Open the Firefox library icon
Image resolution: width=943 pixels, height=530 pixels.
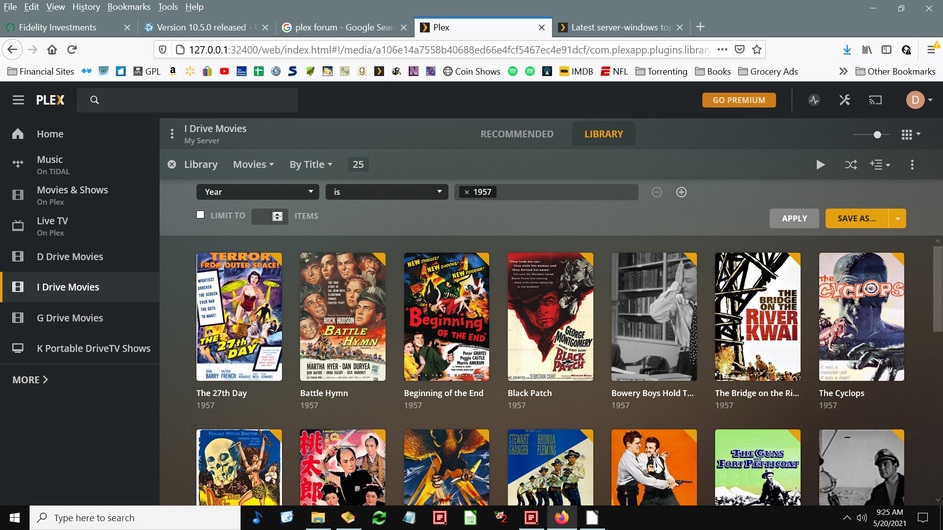(x=867, y=49)
